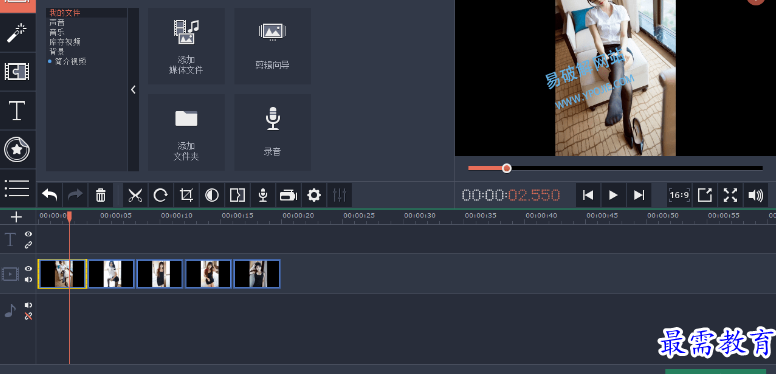Click the preview seek bar handle
The width and height of the screenshot is (782, 374).
point(507,169)
